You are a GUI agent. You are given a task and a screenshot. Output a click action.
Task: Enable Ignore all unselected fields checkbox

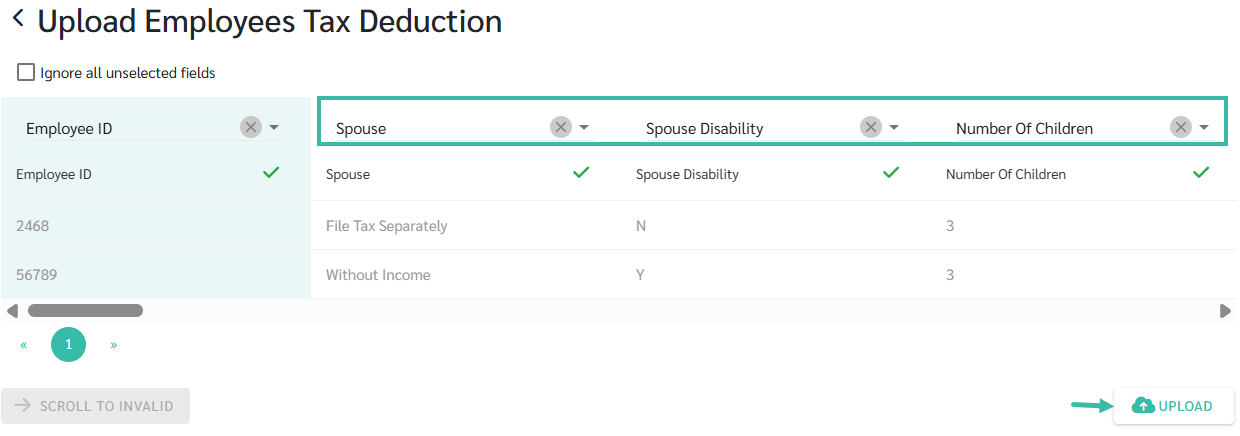tap(26, 73)
